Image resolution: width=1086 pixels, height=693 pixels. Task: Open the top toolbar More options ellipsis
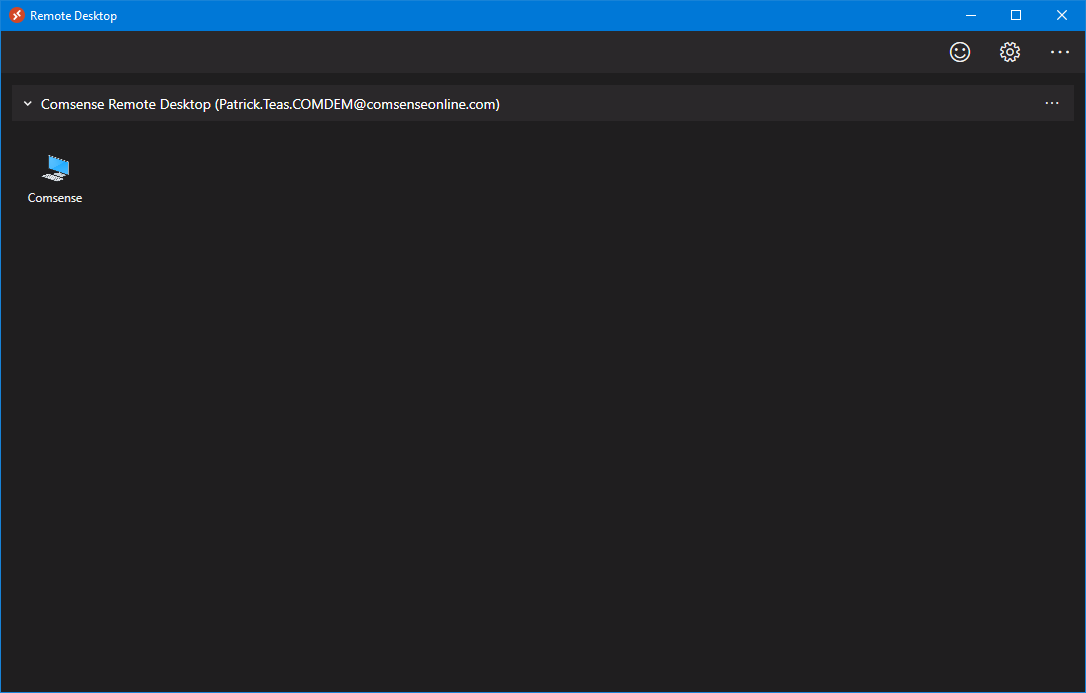click(x=1060, y=52)
